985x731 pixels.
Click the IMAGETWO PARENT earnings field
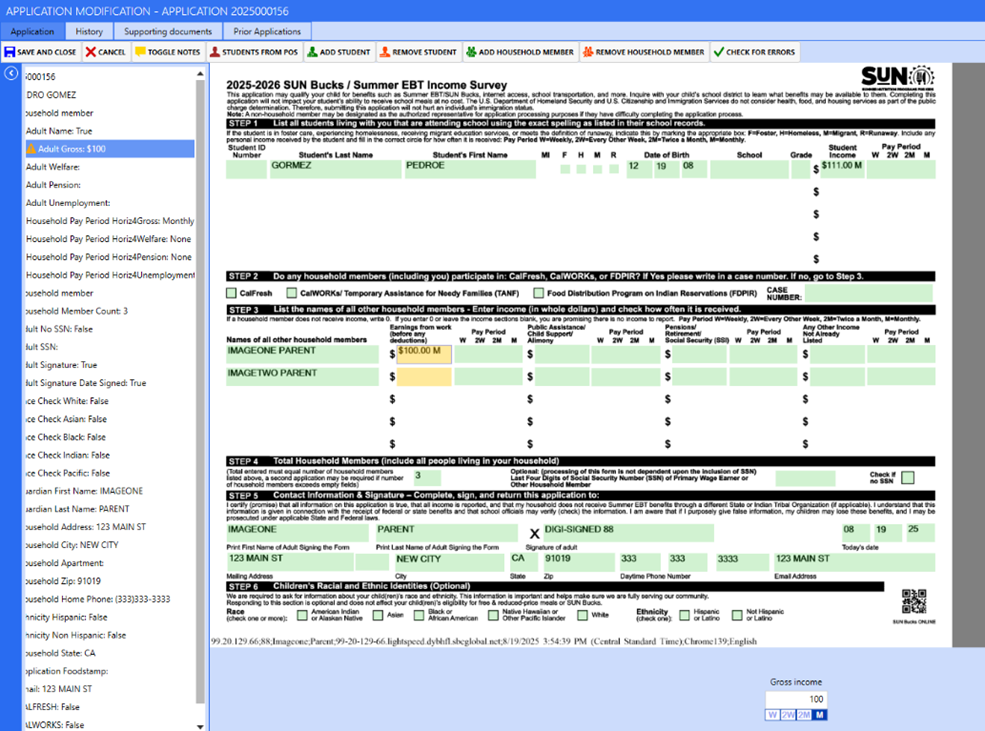pos(424,377)
